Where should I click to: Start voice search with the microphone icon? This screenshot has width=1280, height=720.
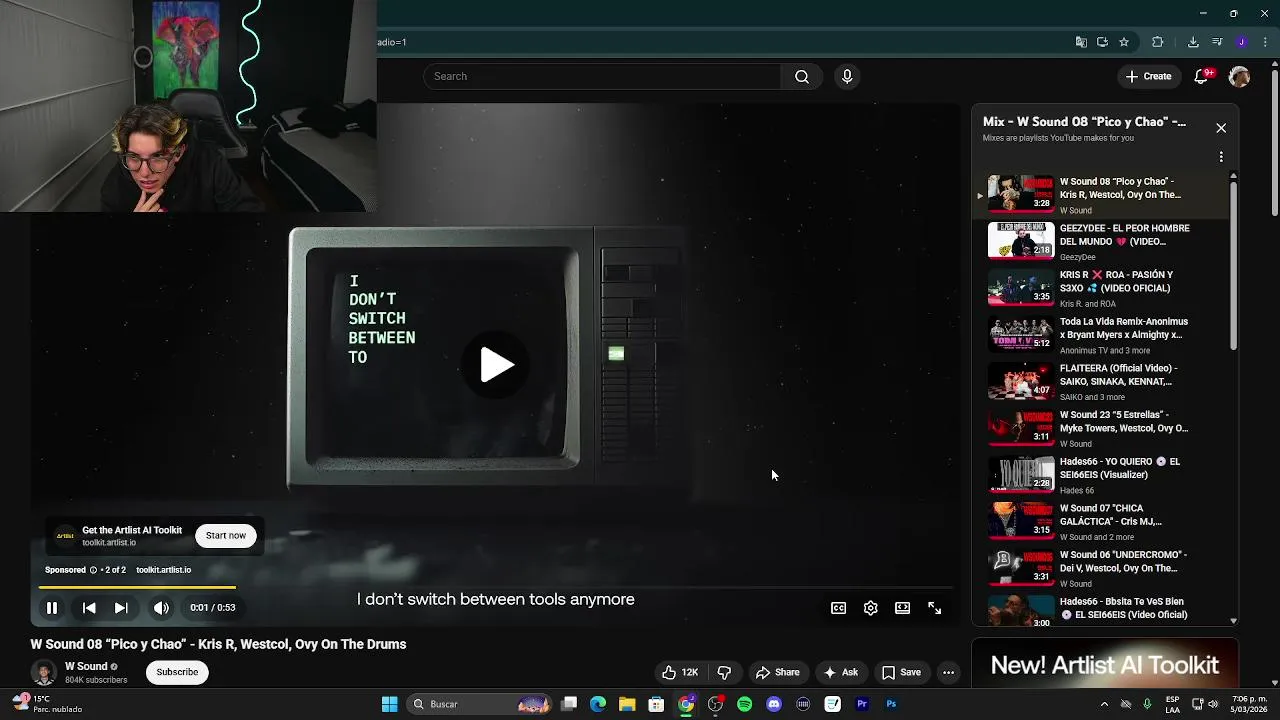pos(847,76)
